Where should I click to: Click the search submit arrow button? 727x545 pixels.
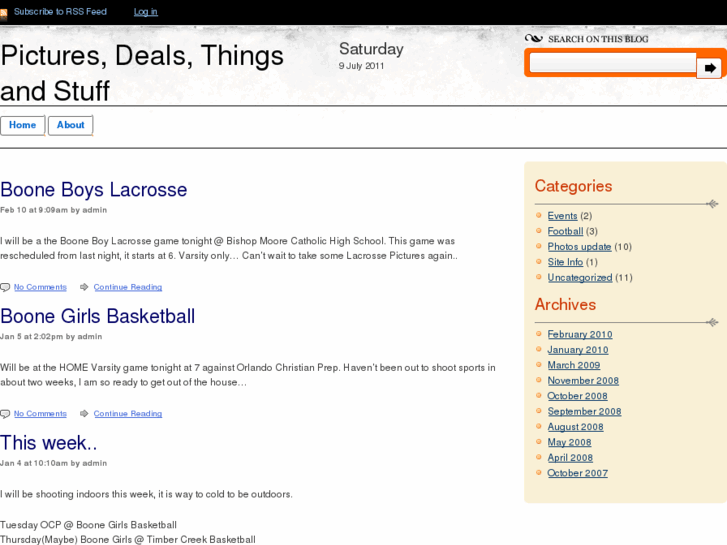click(709, 68)
